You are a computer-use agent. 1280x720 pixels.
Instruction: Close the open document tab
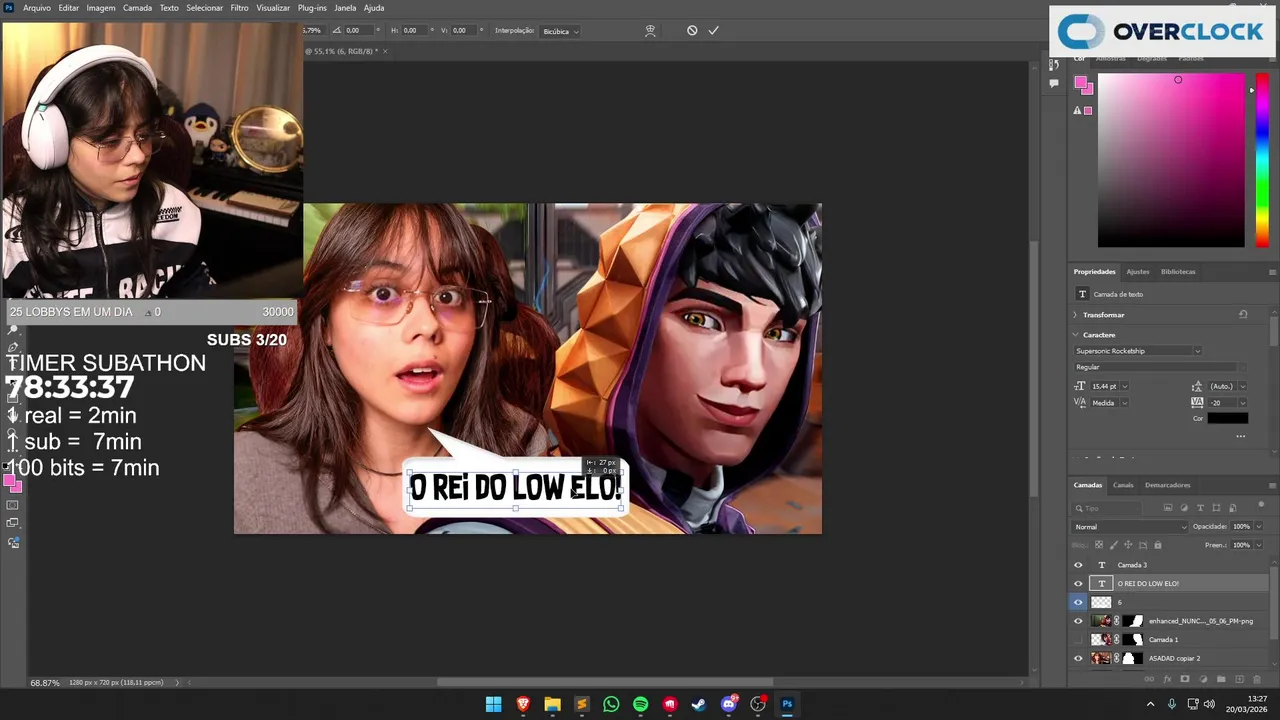(x=385, y=51)
